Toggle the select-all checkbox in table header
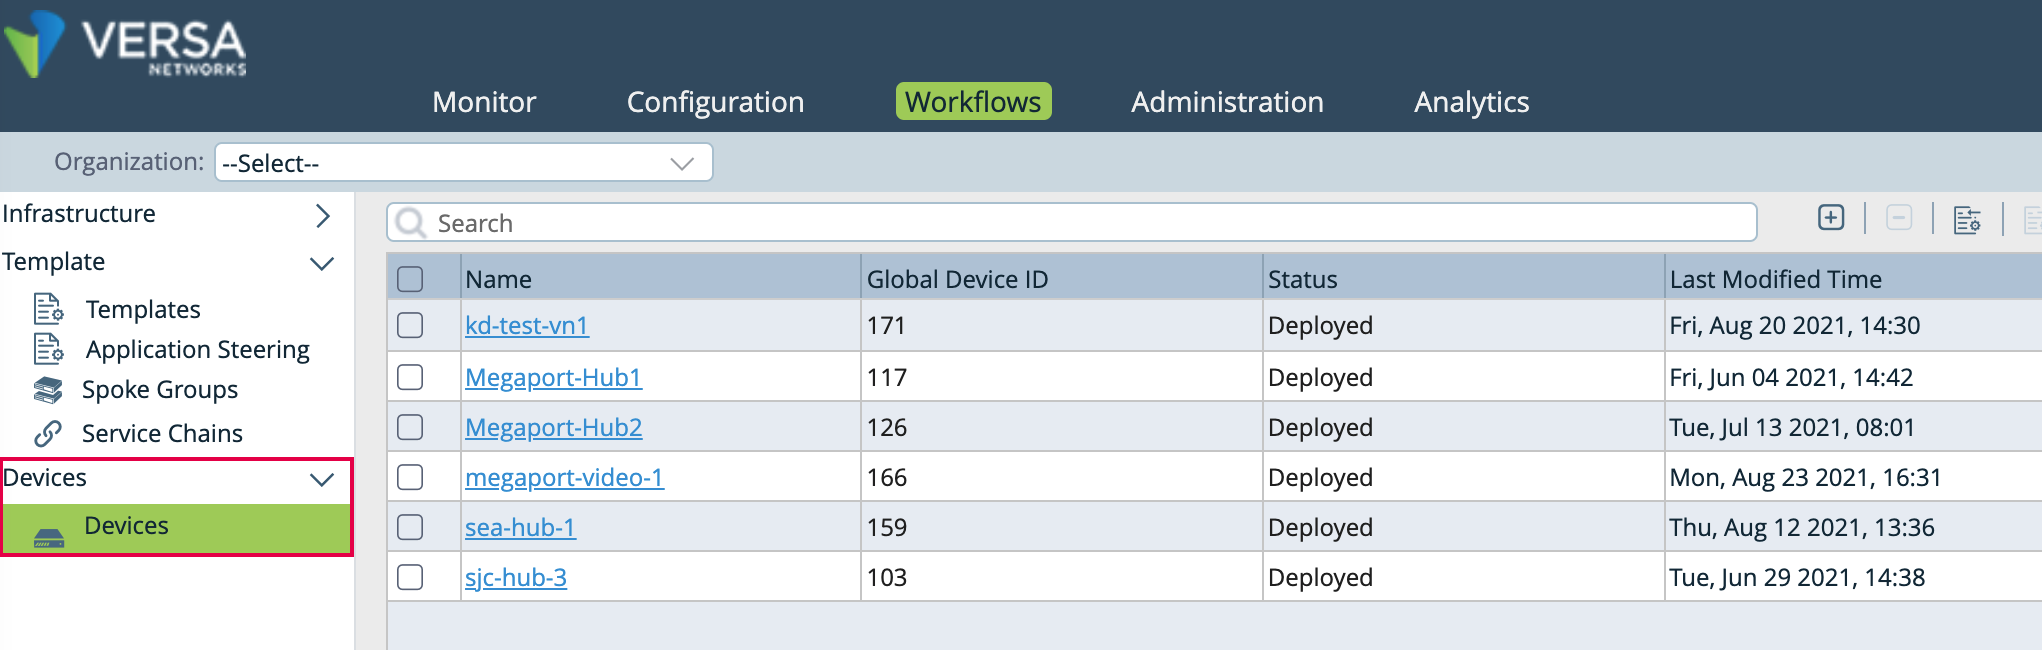 (x=410, y=279)
